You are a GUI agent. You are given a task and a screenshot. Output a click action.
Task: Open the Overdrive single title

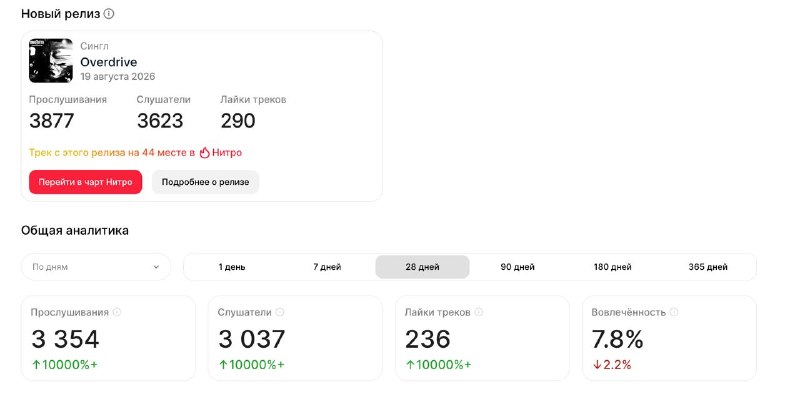109,62
